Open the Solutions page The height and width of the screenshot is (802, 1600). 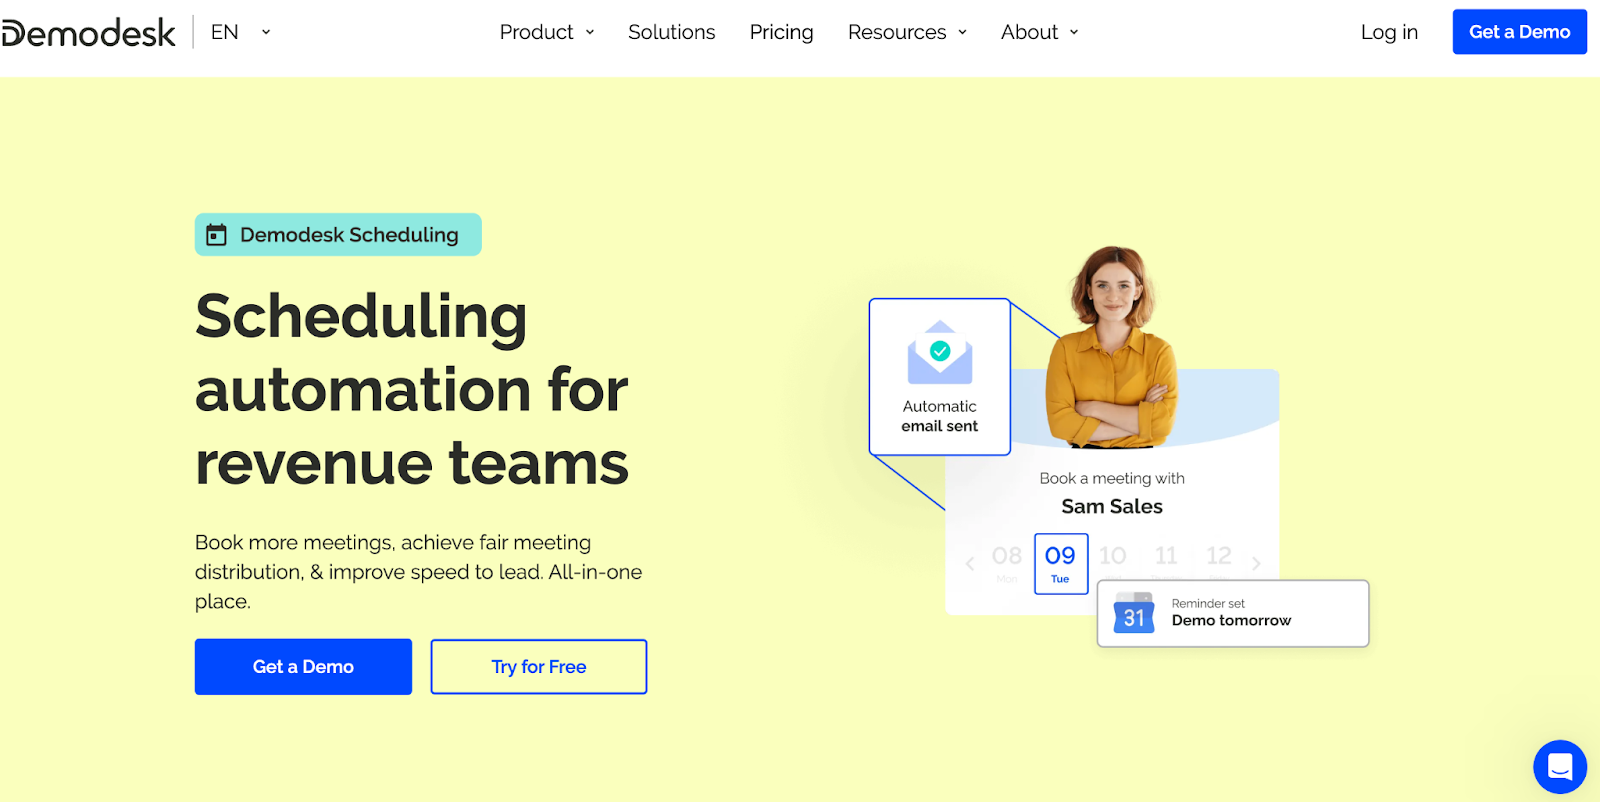pyautogui.click(x=672, y=32)
